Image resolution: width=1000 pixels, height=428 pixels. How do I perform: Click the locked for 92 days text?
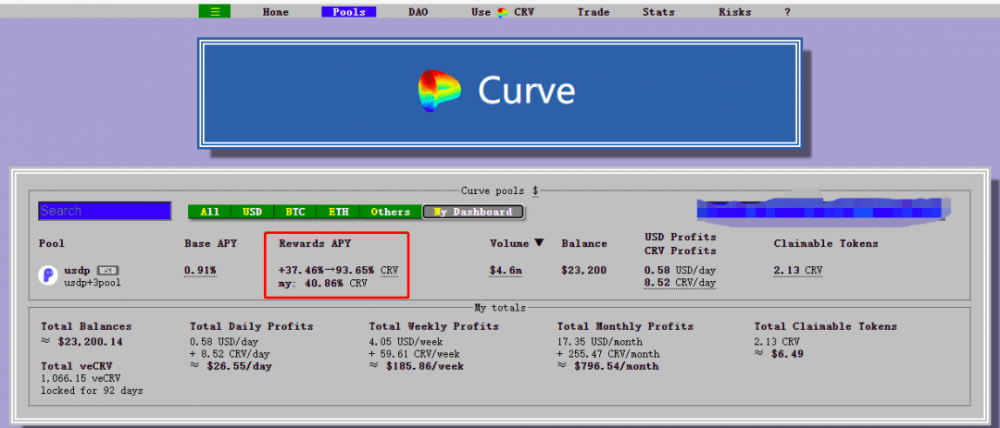tap(92, 390)
